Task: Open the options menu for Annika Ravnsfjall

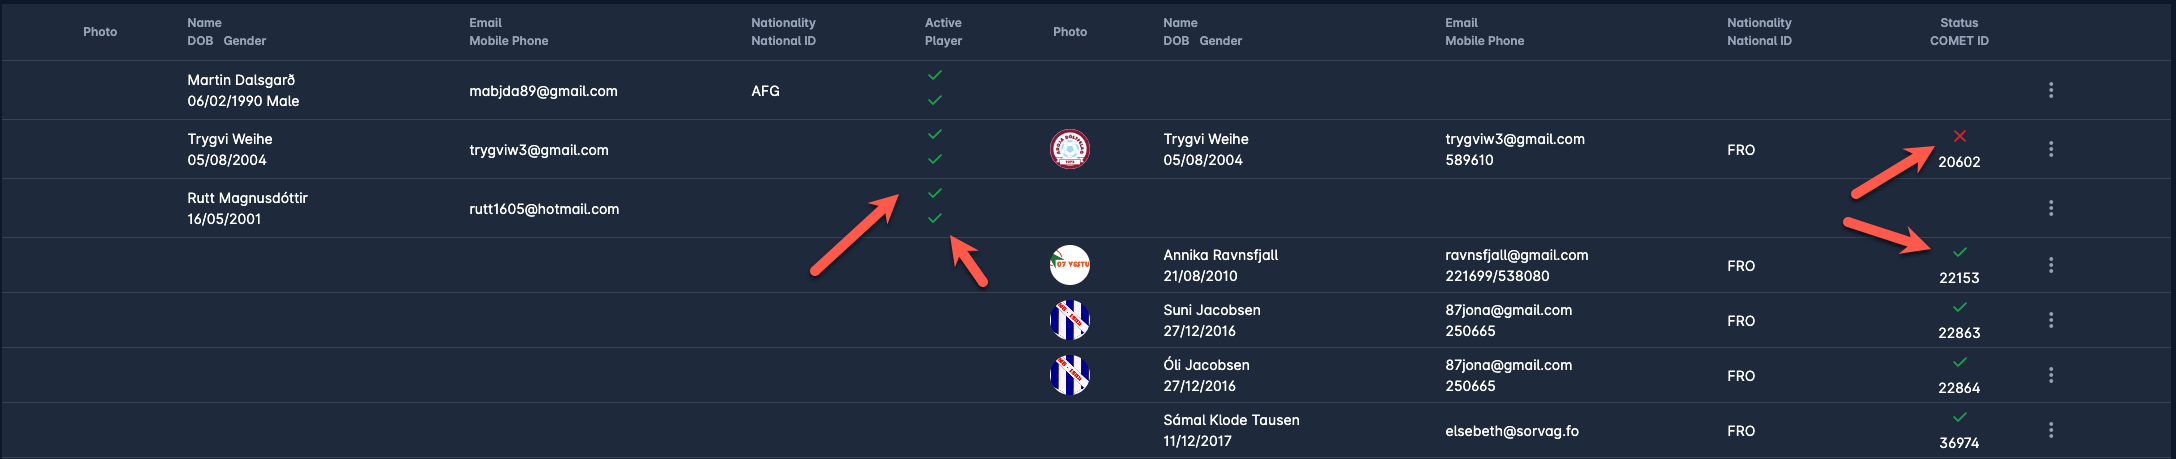Action: pos(2050,265)
